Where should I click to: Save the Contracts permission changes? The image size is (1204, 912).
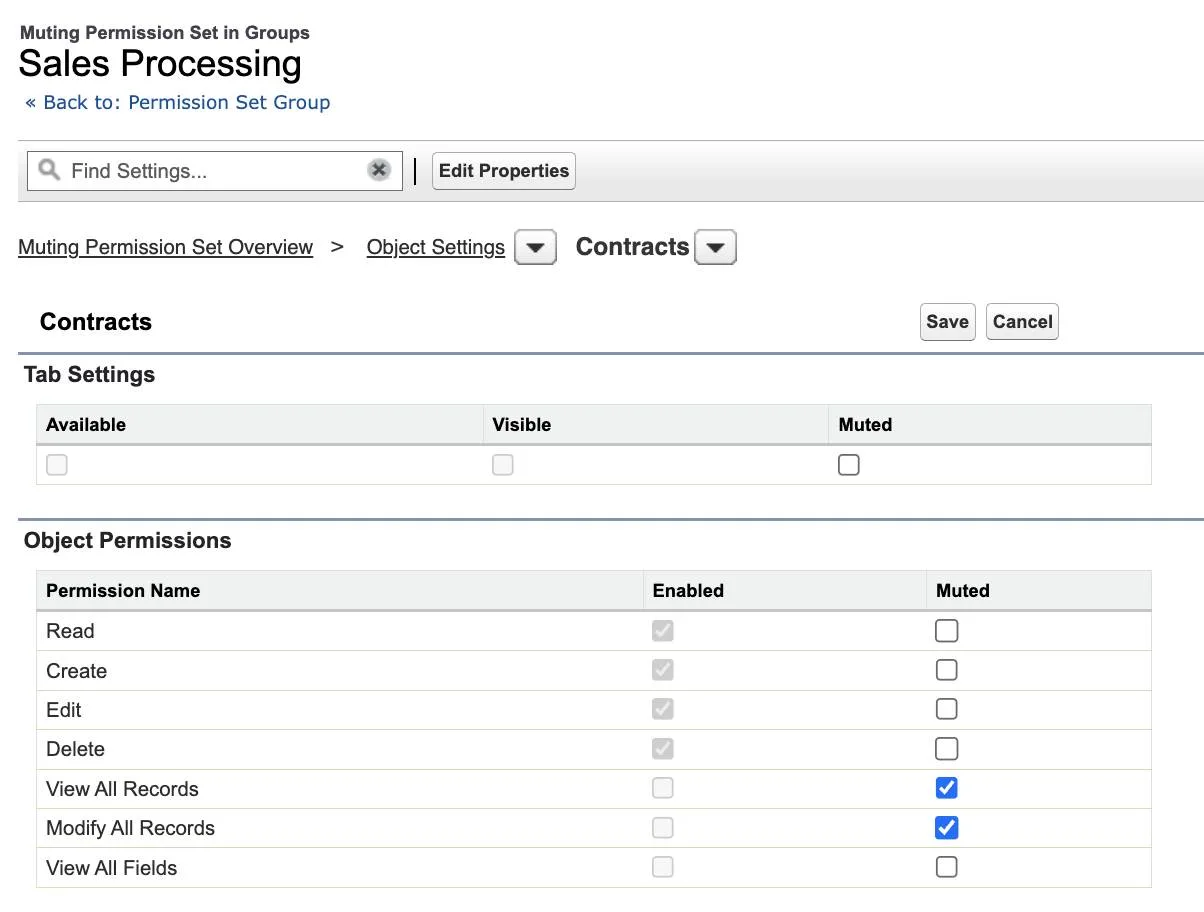[947, 322]
